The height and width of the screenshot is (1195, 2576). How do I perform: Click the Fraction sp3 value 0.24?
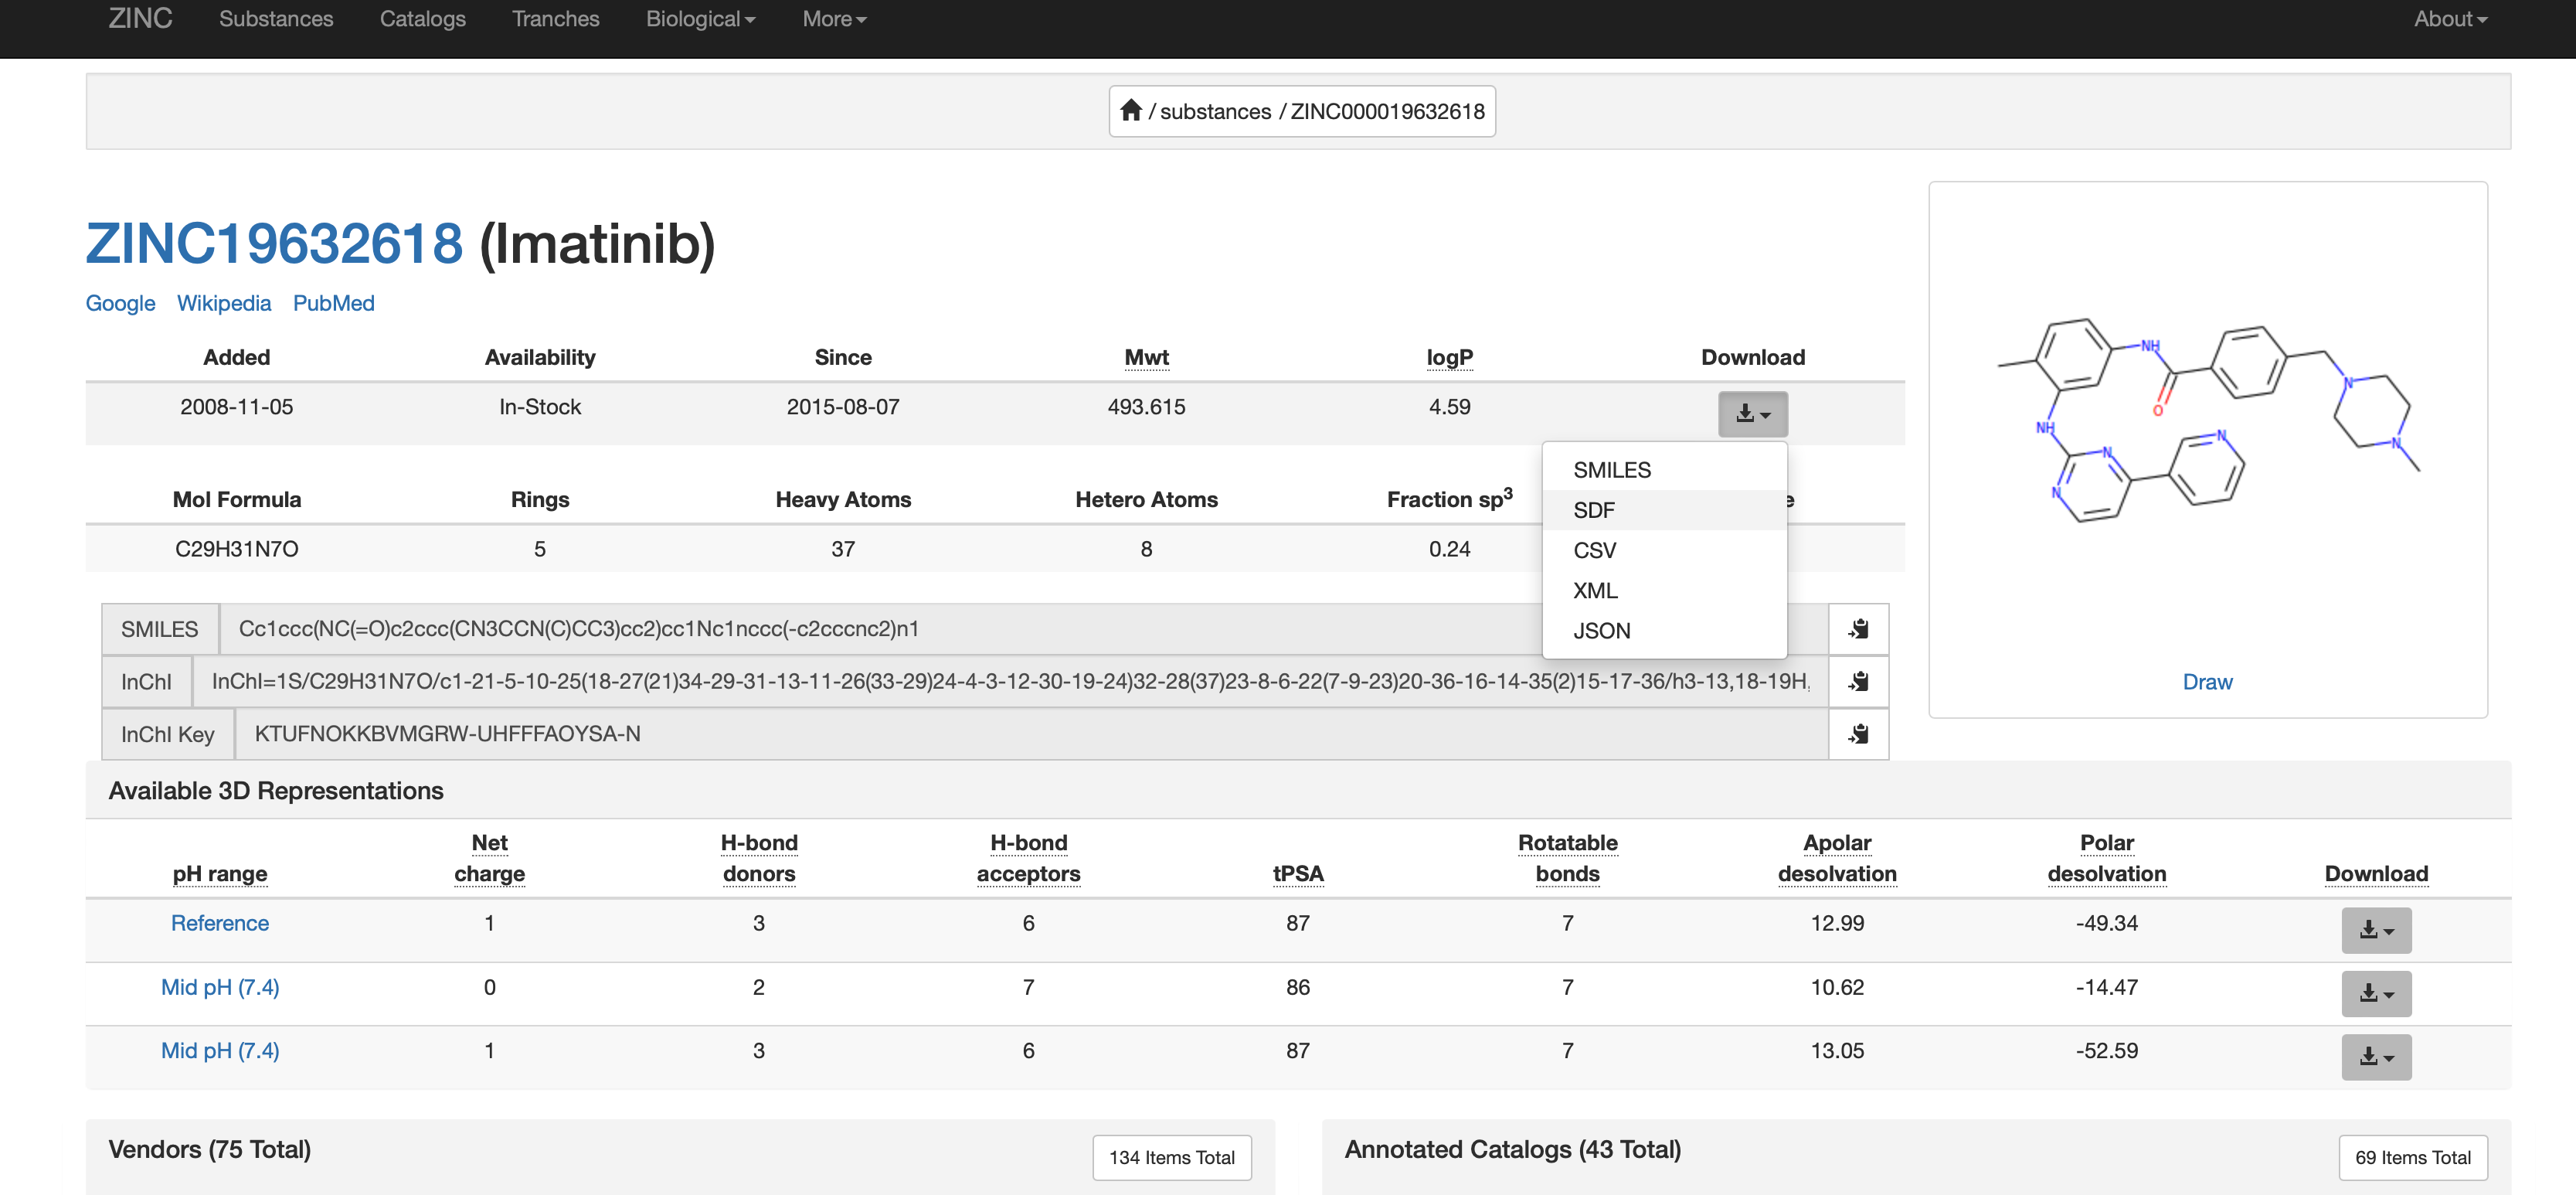click(1449, 549)
